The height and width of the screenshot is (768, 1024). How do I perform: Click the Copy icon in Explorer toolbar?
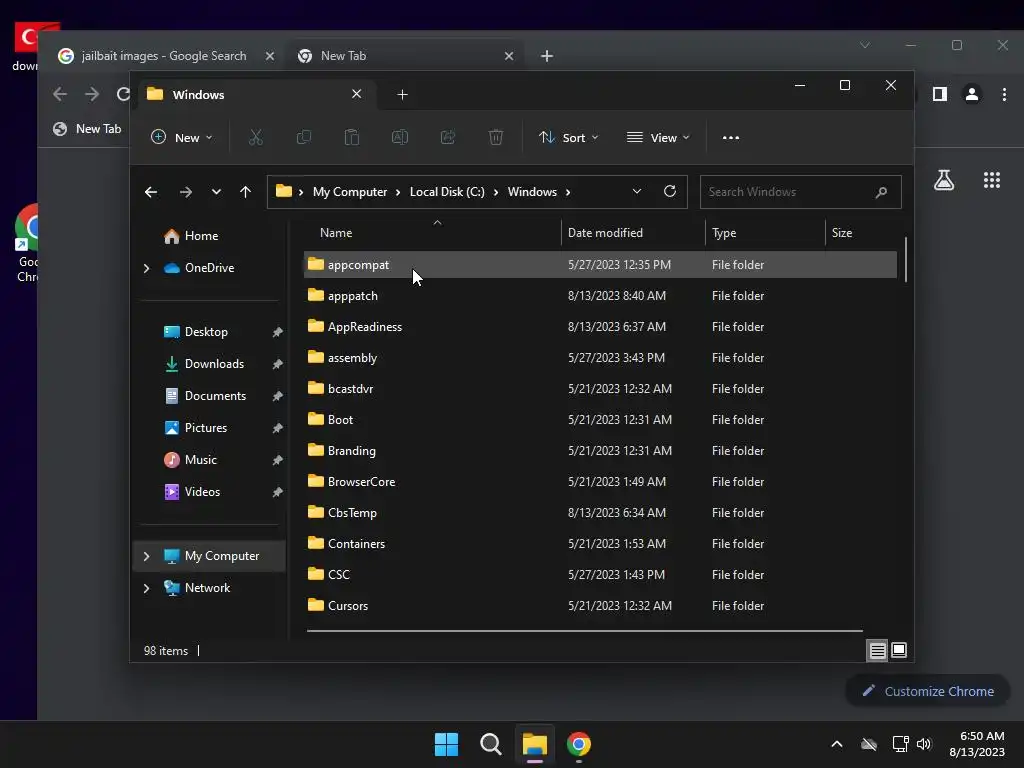click(x=304, y=137)
